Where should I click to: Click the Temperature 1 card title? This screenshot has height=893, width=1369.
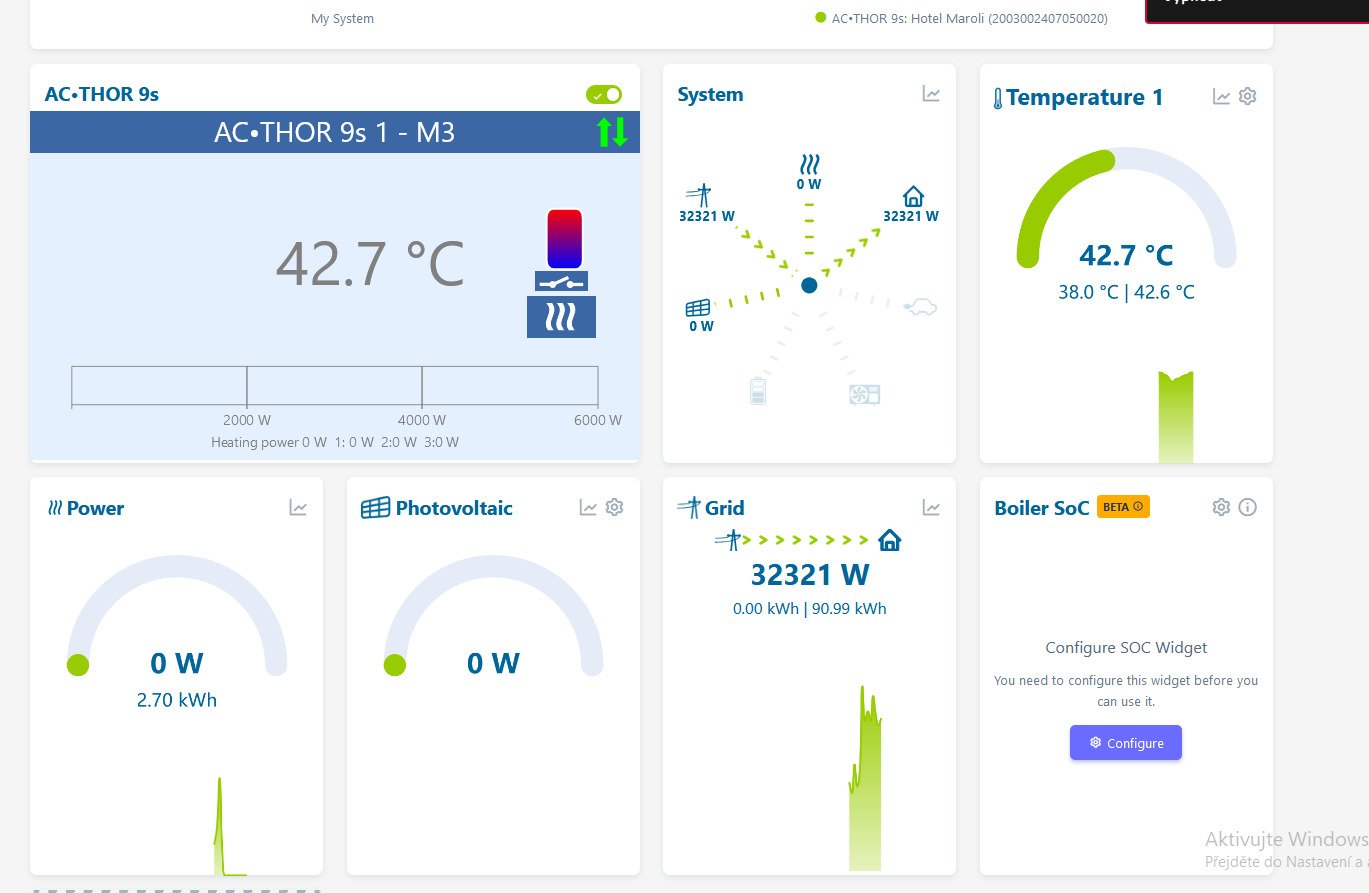1085,97
